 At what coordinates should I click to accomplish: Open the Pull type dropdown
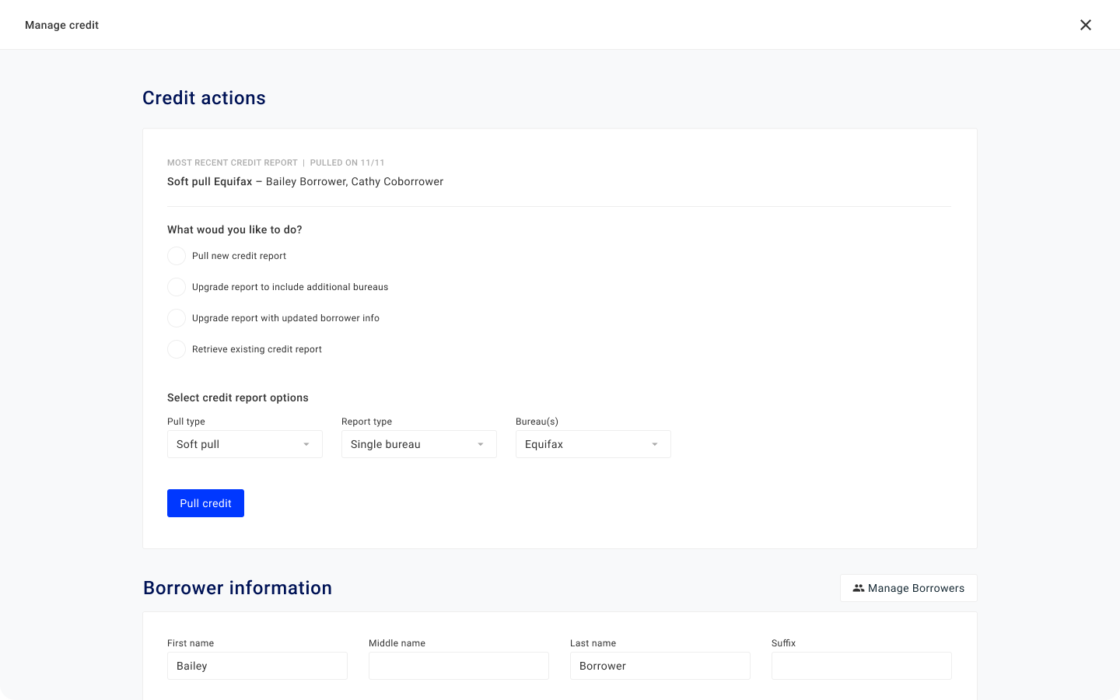244,444
